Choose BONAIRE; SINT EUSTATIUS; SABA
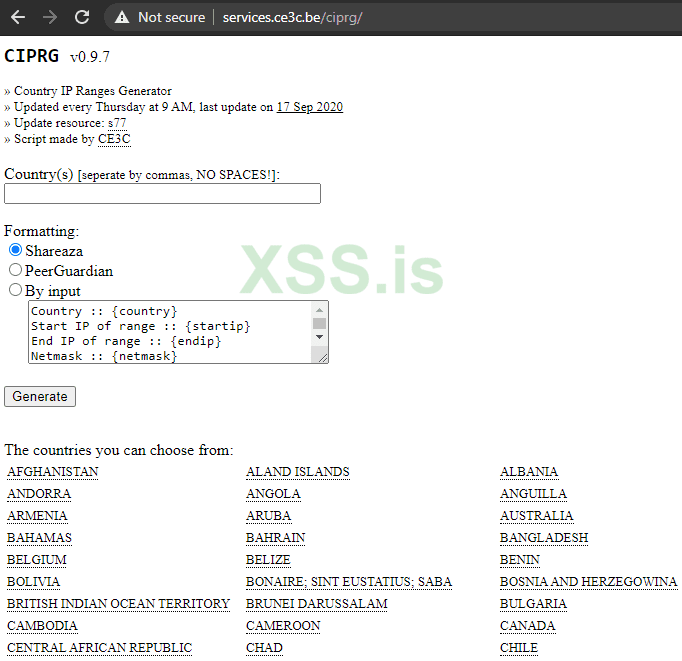 click(x=349, y=582)
